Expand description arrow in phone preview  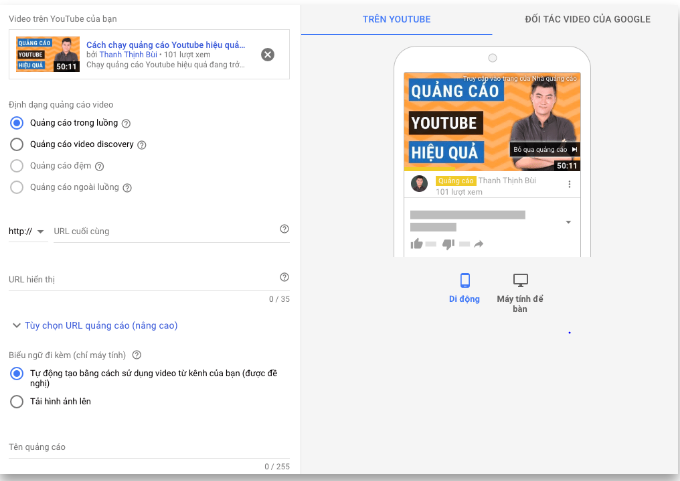tap(568, 223)
